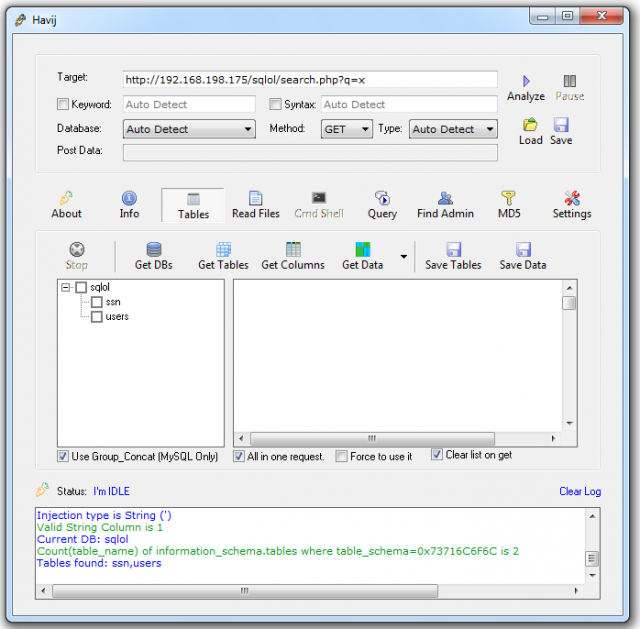Click data pane scroll right arrow
Image resolution: width=640 pixels, height=629 pixels.
tap(553, 439)
